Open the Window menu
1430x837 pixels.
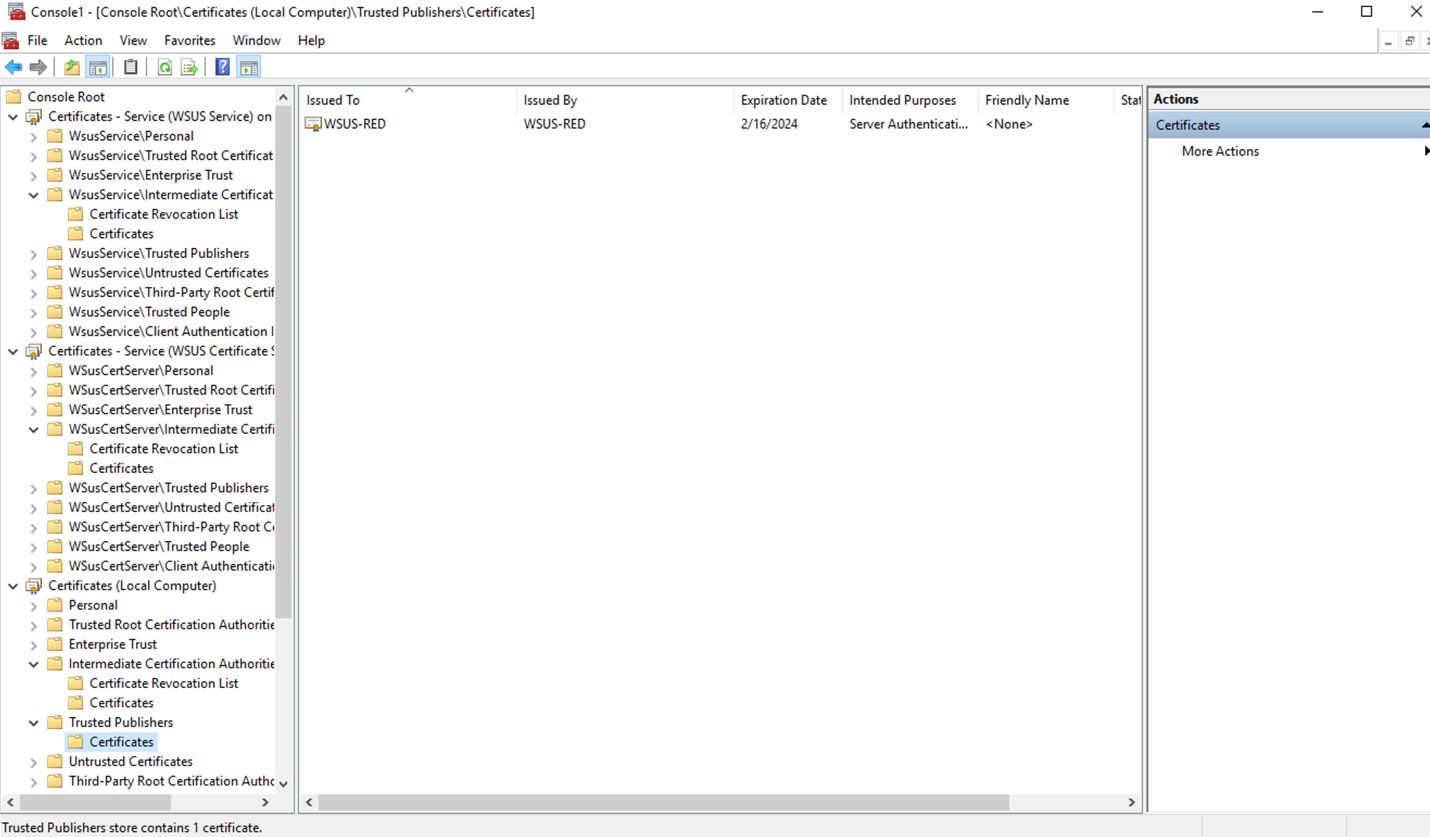coord(257,40)
